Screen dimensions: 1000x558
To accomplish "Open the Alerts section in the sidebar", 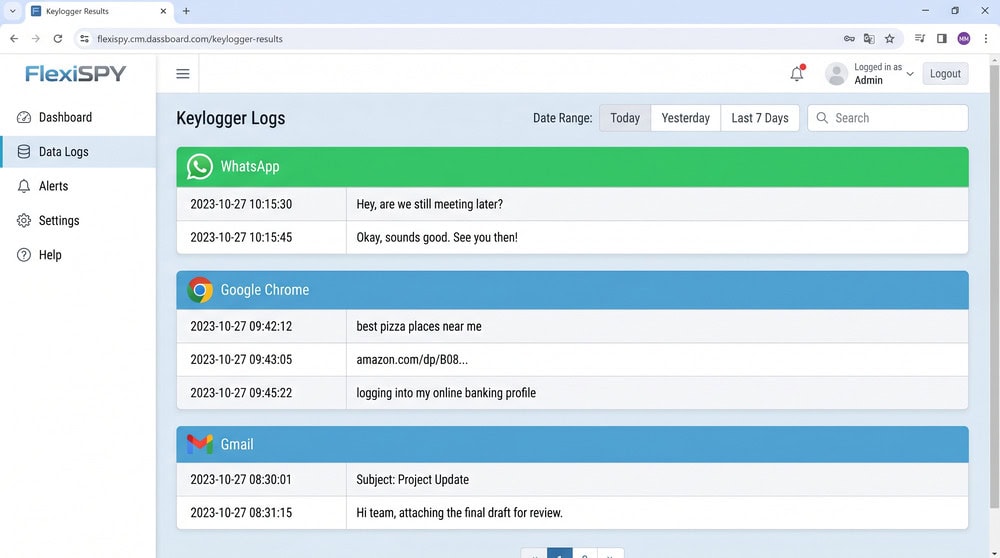I will click(x=78, y=186).
